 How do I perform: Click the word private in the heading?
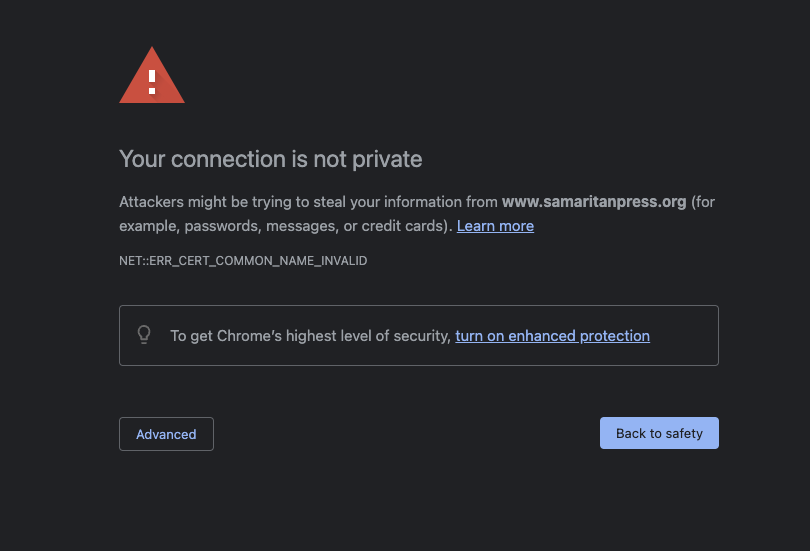coord(391,159)
